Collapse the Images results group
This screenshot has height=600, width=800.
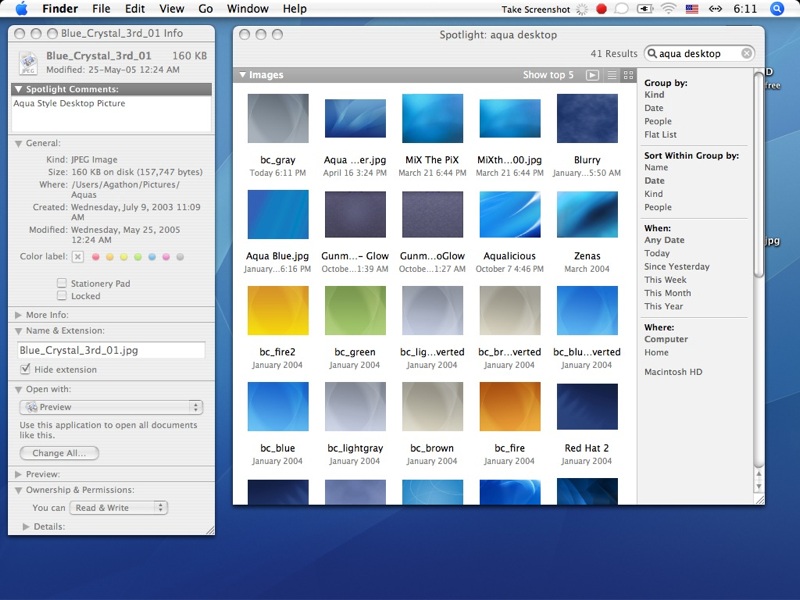pyautogui.click(x=242, y=75)
